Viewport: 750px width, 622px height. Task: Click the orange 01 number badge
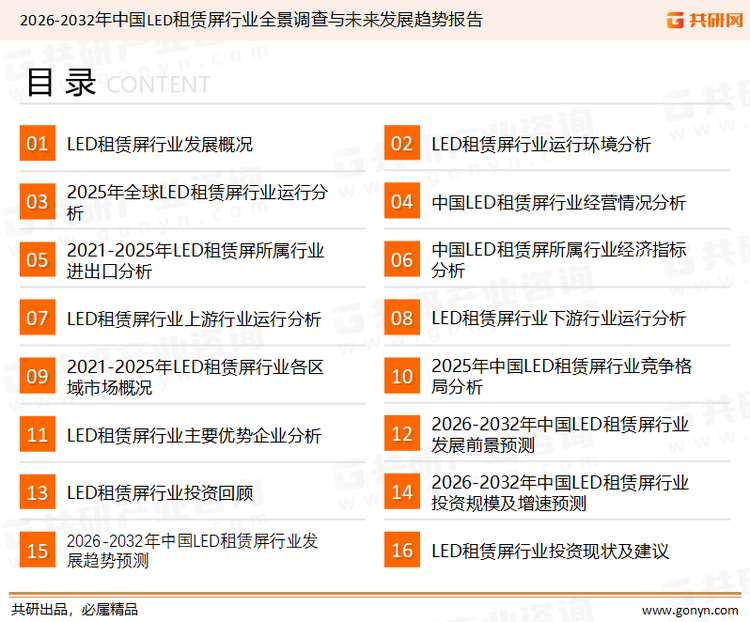point(37,144)
